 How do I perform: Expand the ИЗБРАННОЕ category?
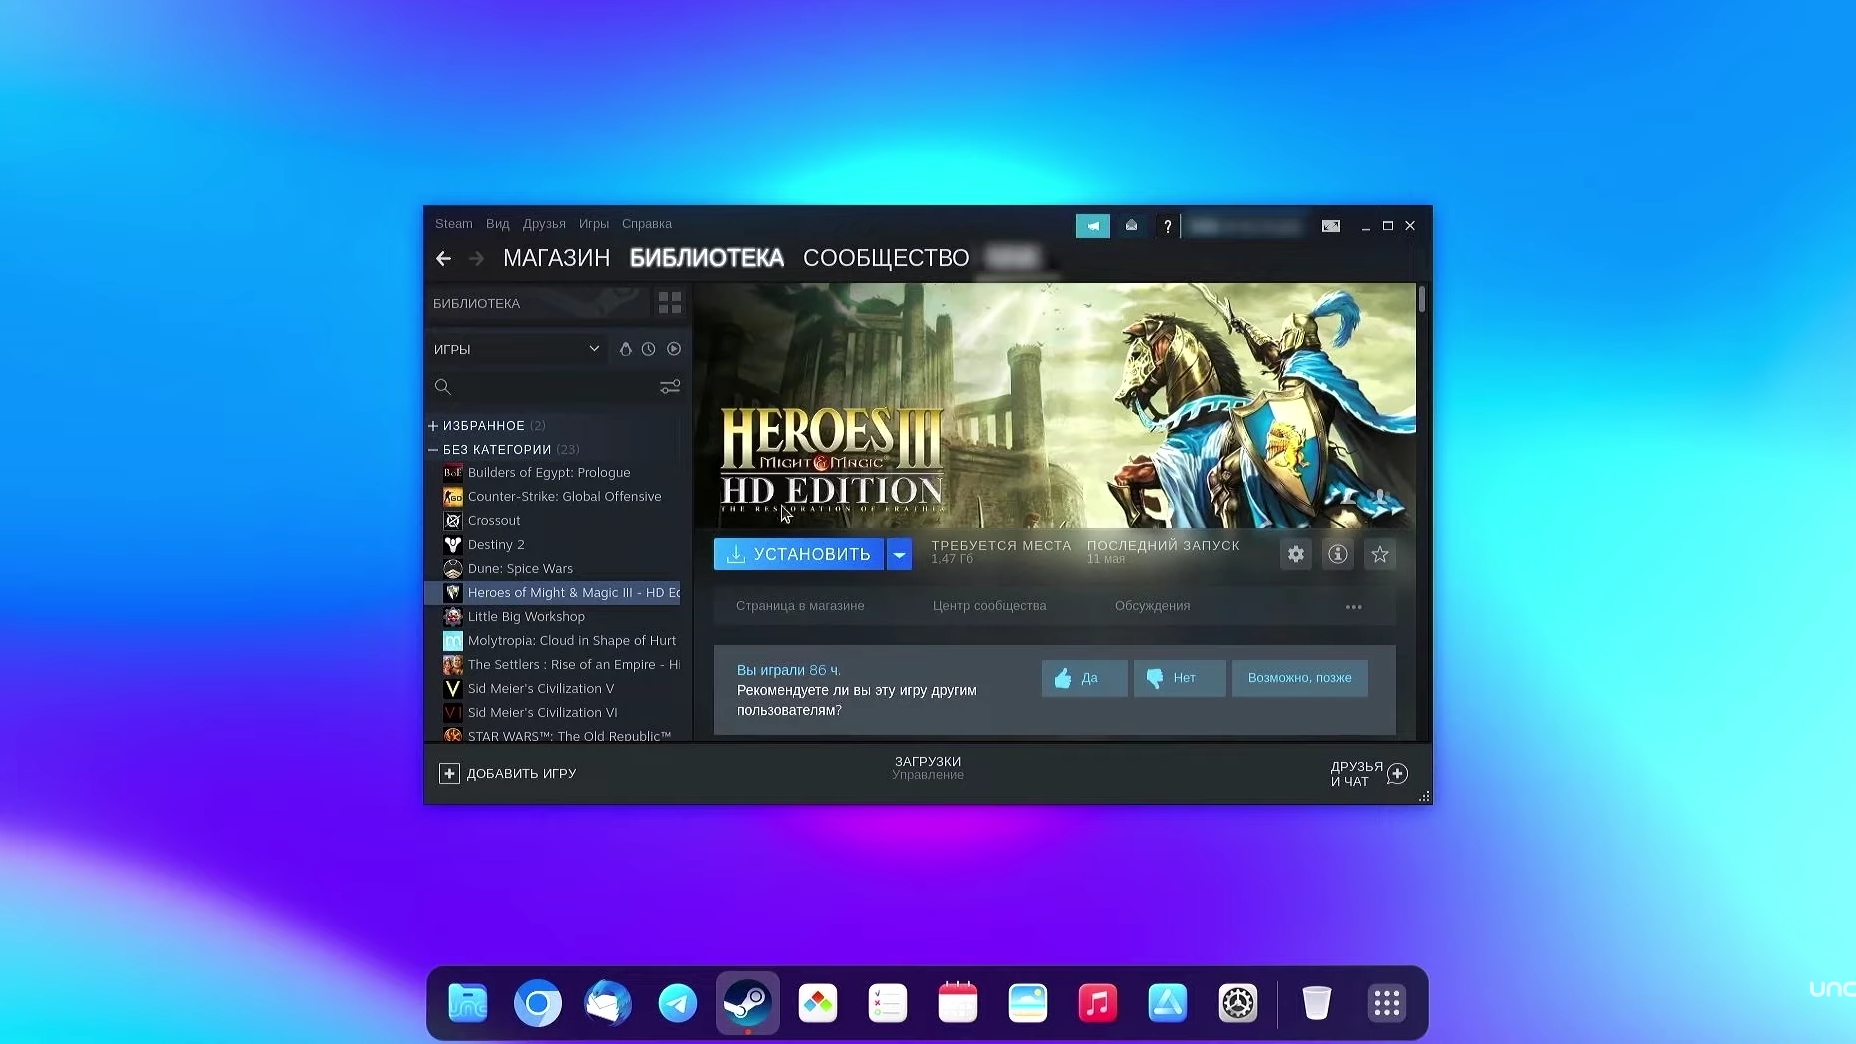point(433,426)
